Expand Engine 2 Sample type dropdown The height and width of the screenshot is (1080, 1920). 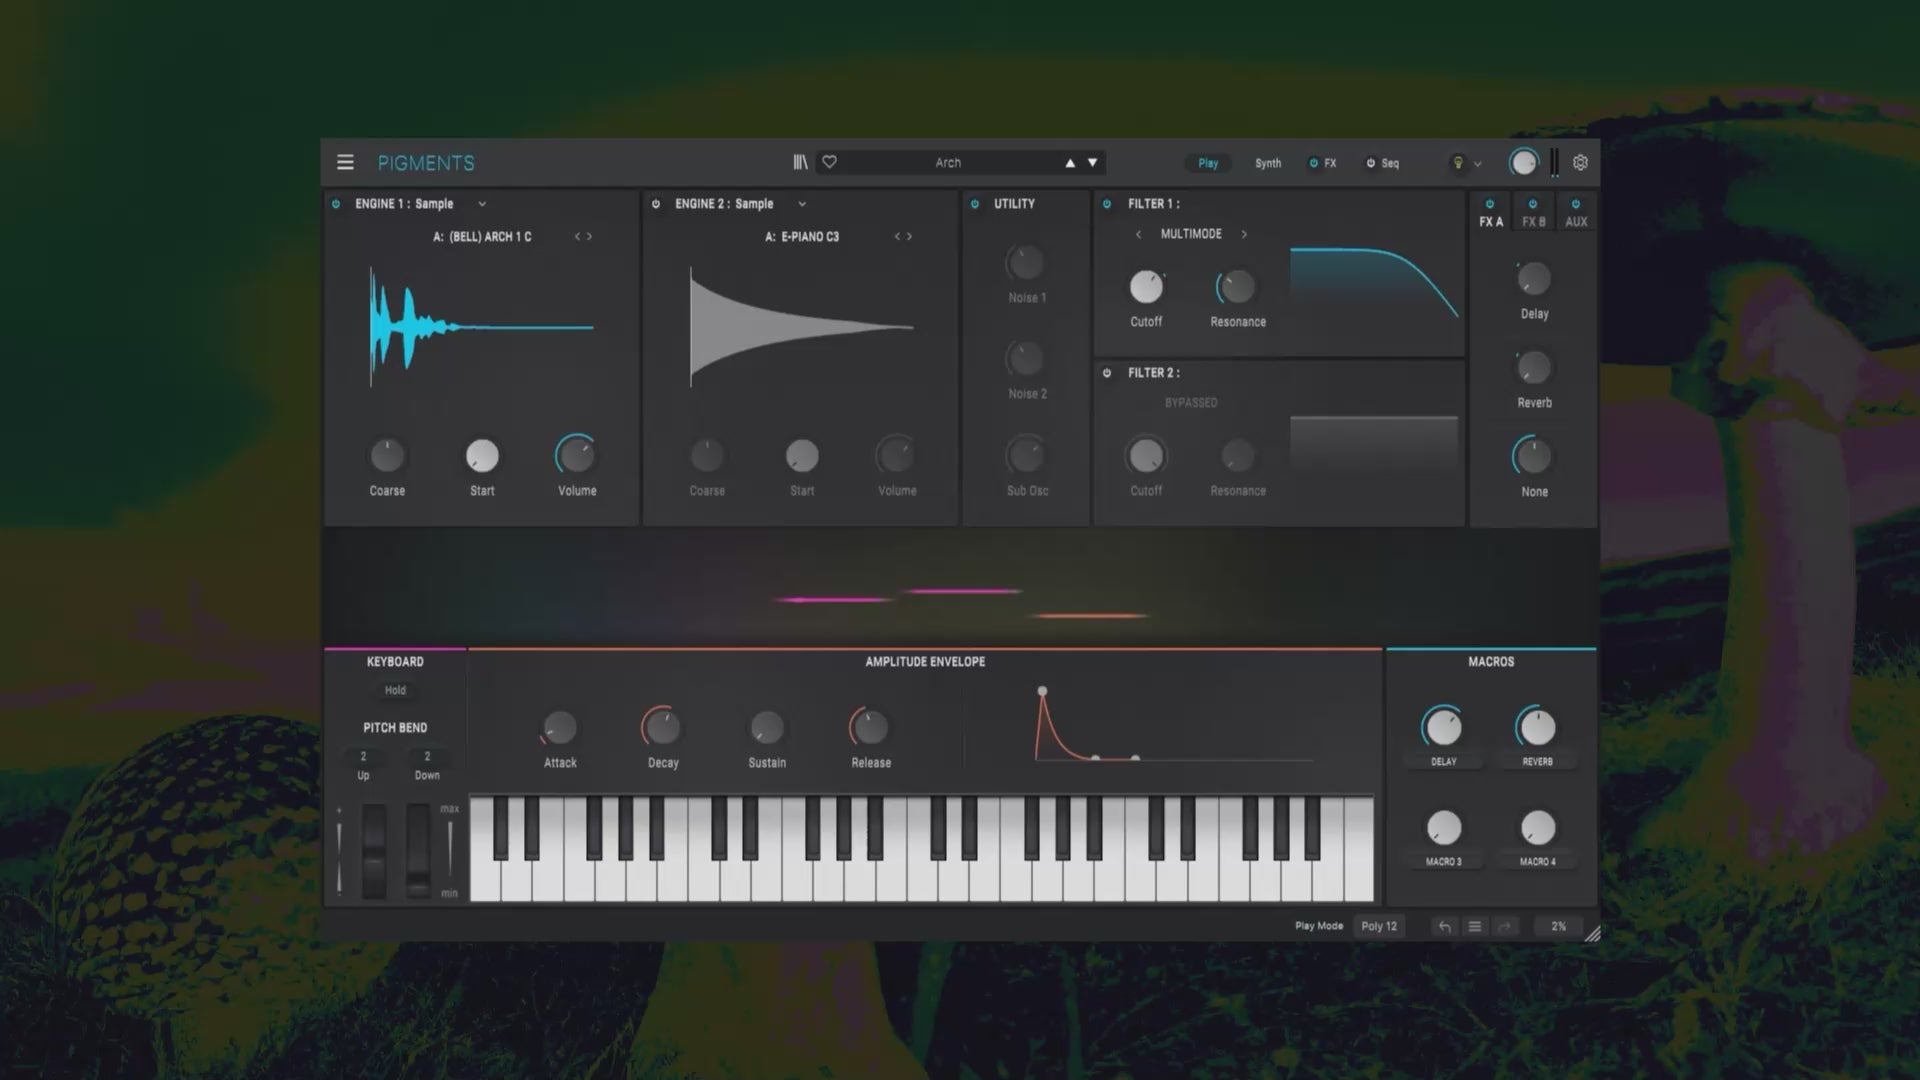pos(802,204)
